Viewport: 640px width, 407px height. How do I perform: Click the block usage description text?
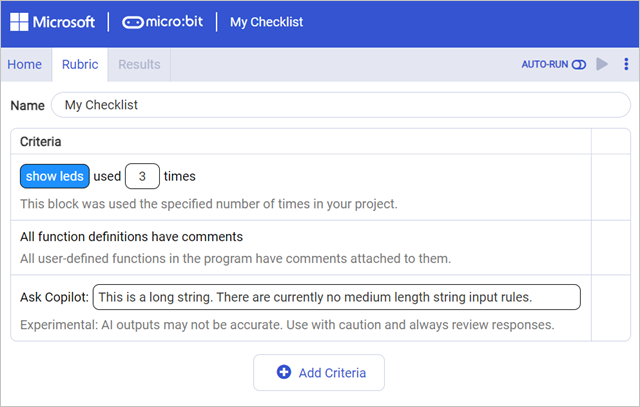(209, 204)
